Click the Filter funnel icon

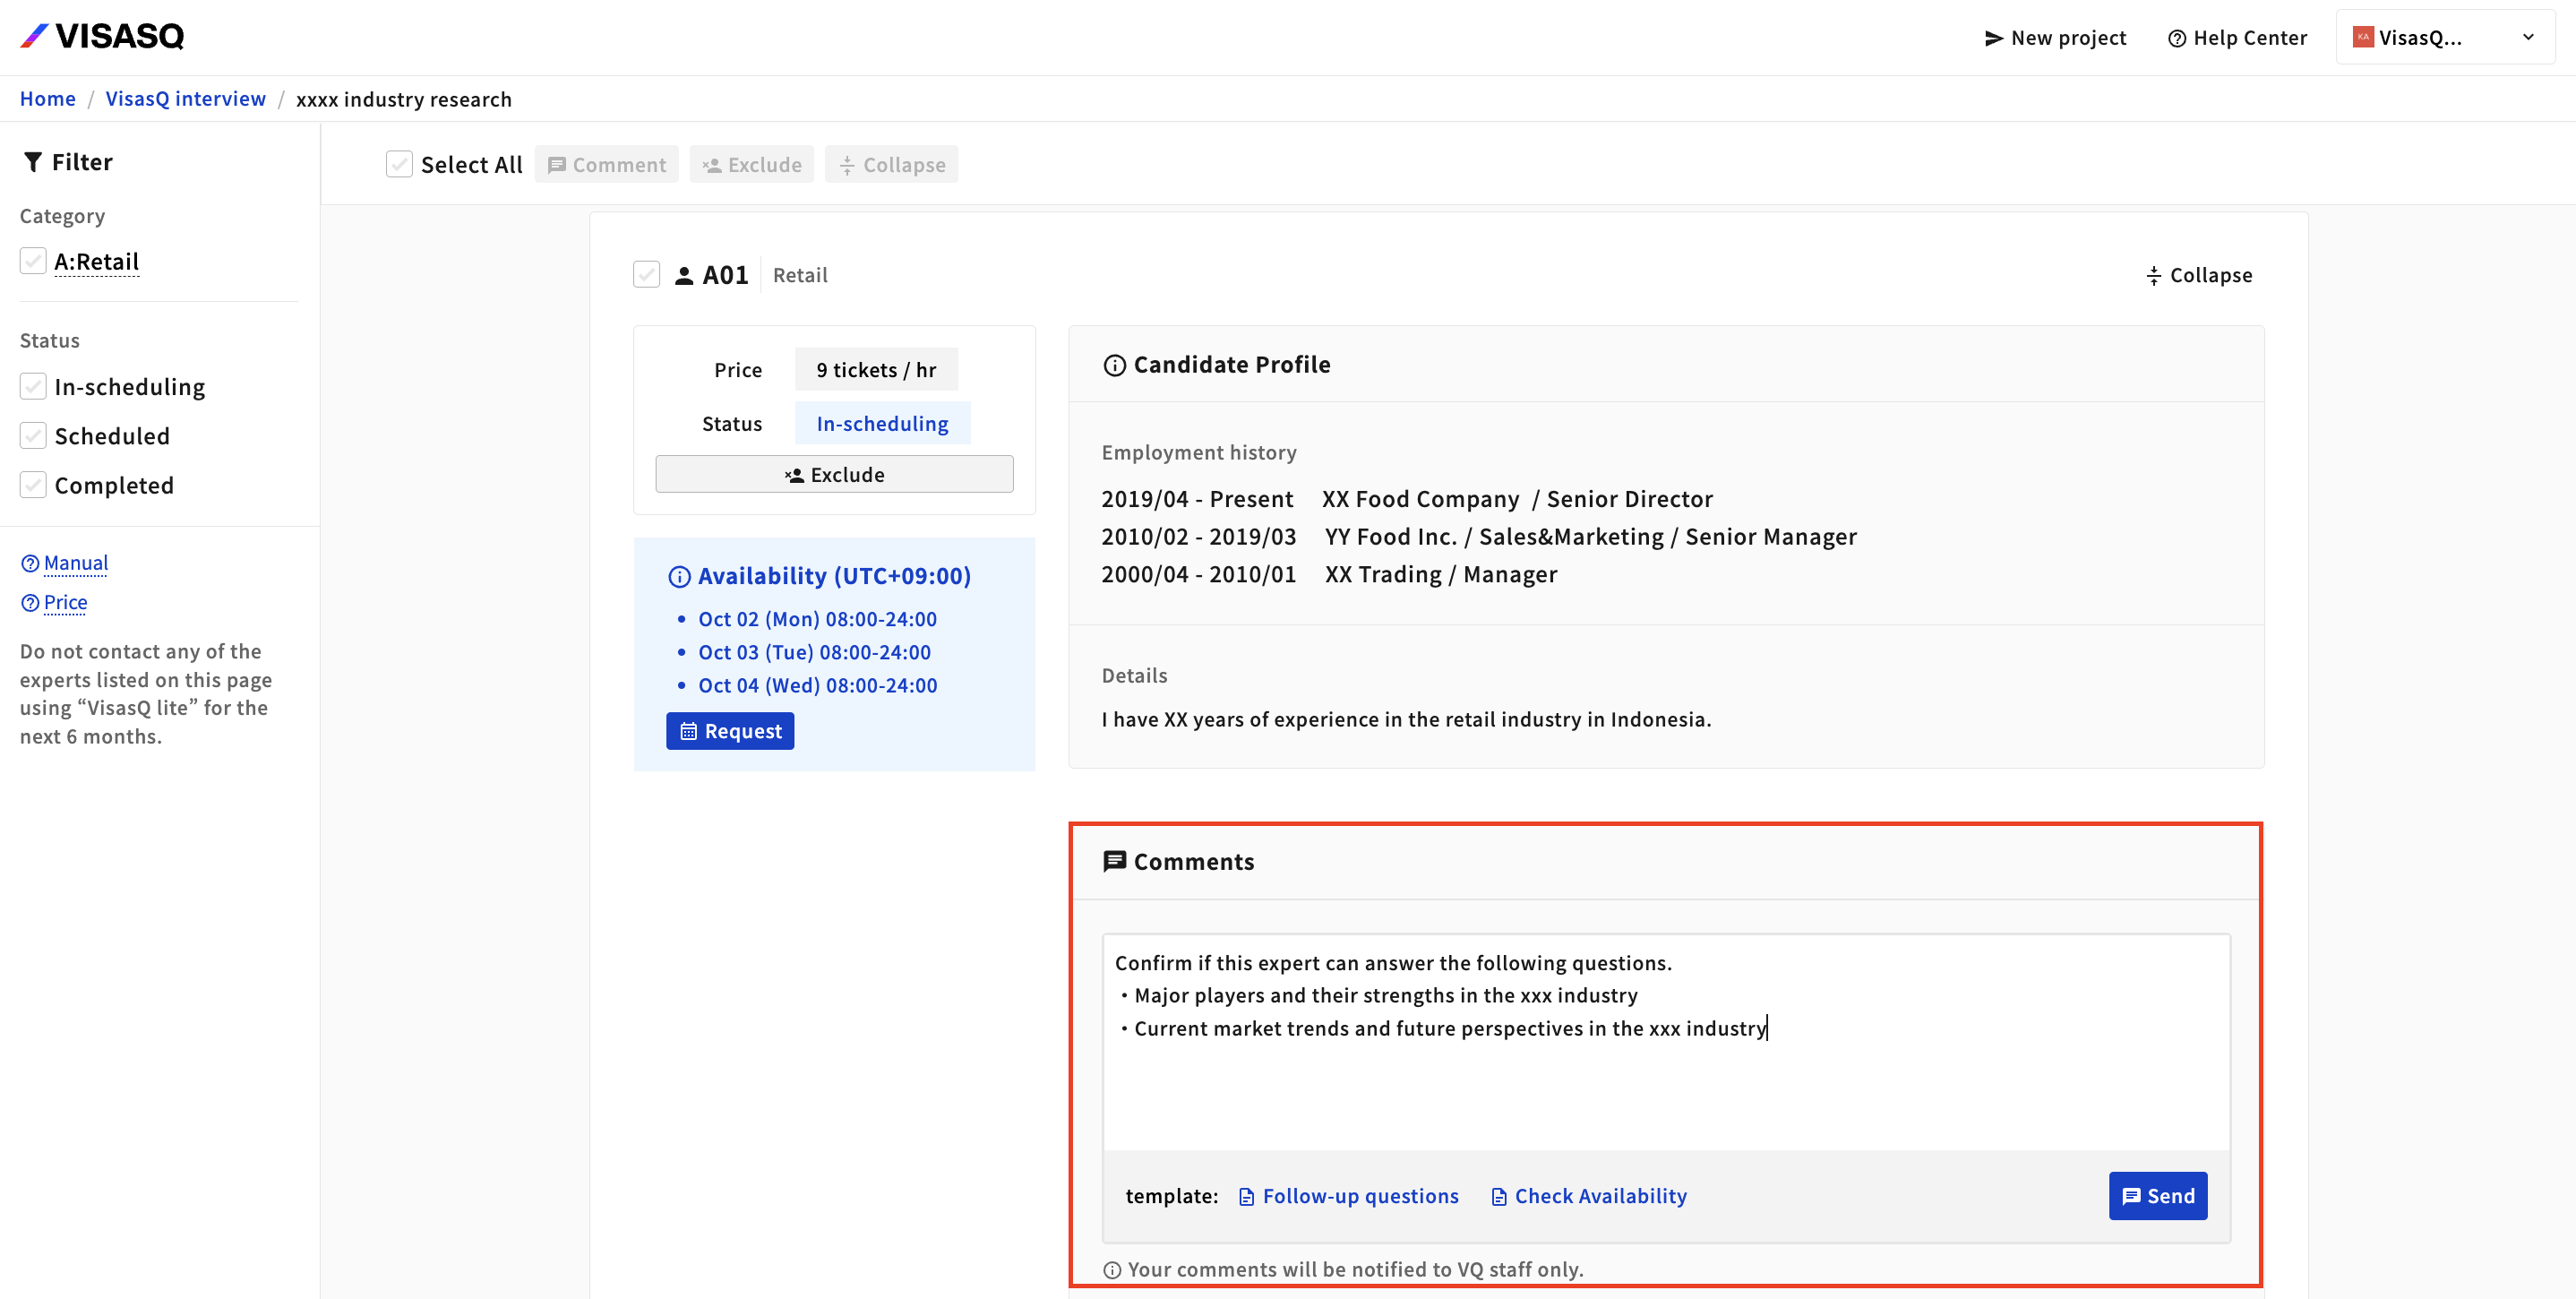[x=33, y=162]
